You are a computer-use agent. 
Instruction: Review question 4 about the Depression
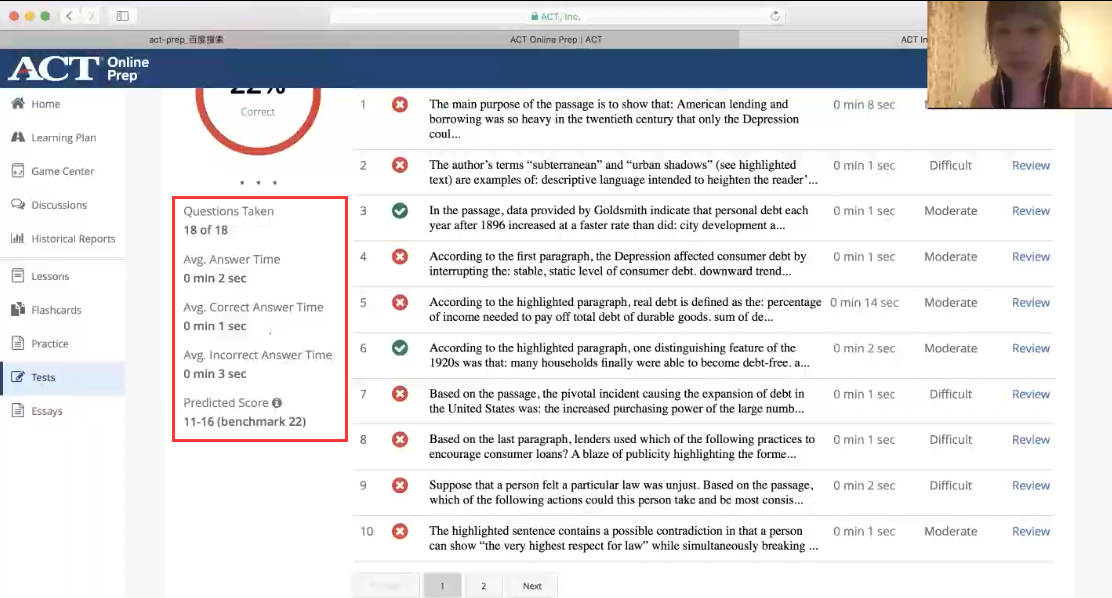(1030, 257)
